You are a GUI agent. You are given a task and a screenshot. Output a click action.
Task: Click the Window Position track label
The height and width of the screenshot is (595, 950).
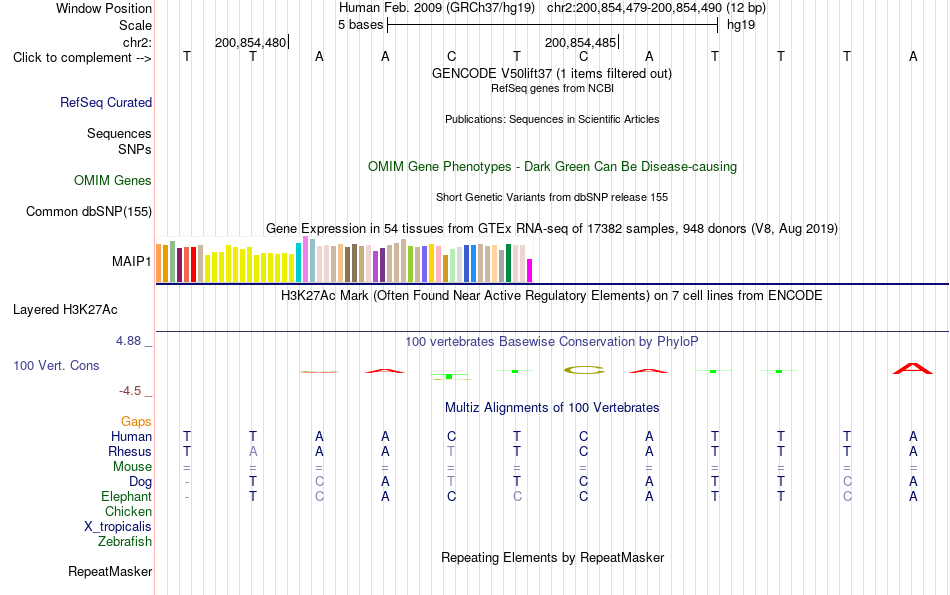tap(104, 8)
